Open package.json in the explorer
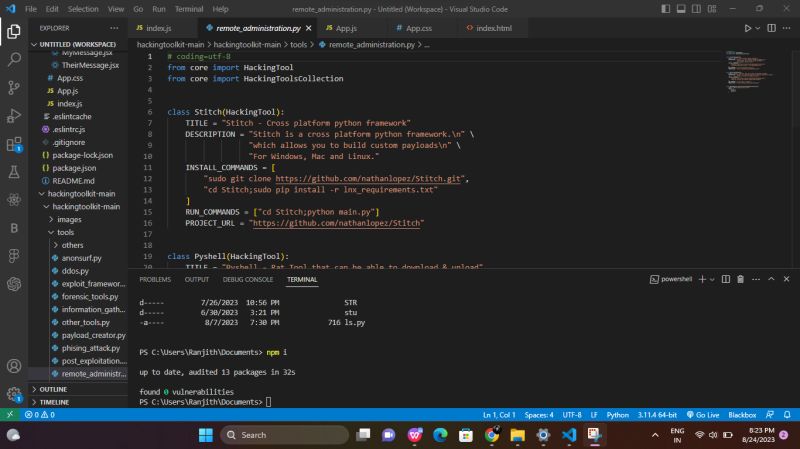 tap(74, 168)
